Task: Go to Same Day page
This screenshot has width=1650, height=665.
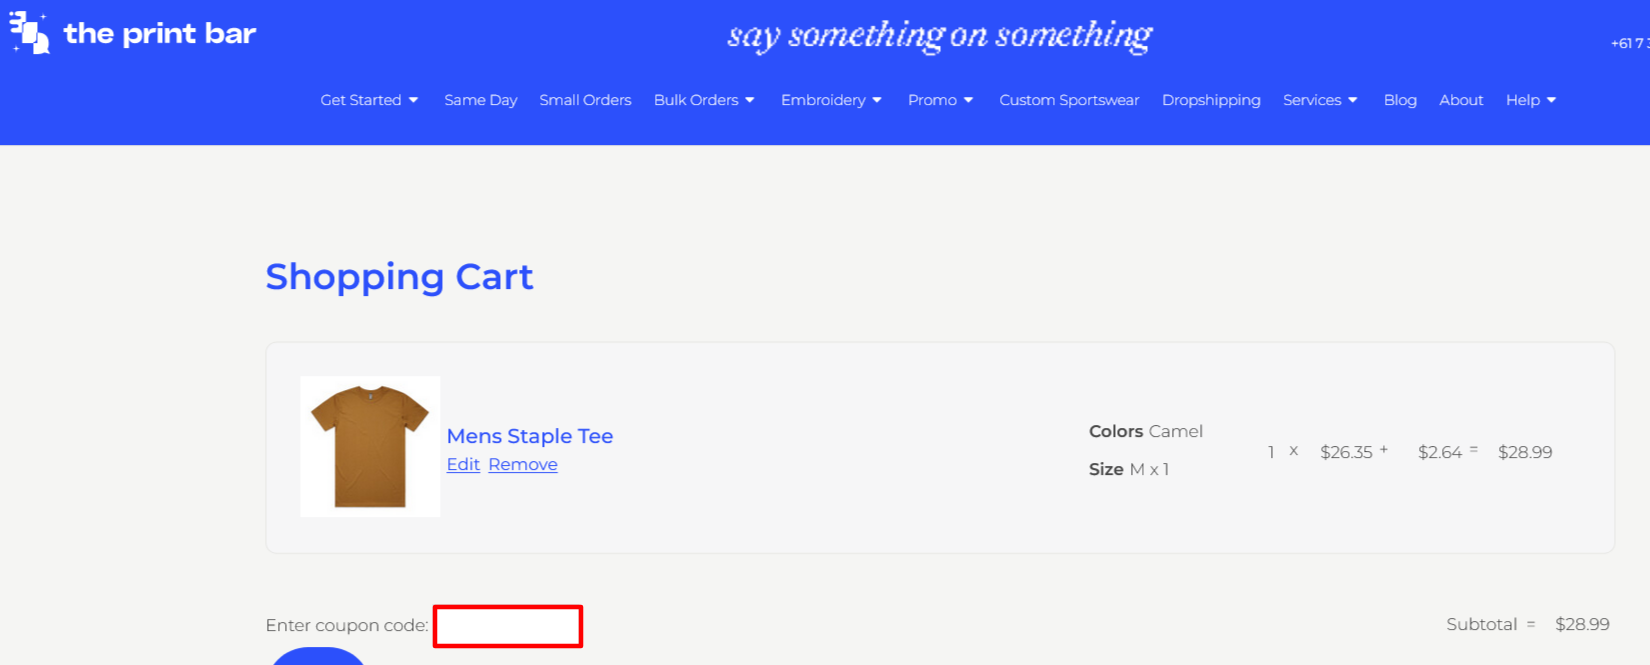Action: [481, 100]
